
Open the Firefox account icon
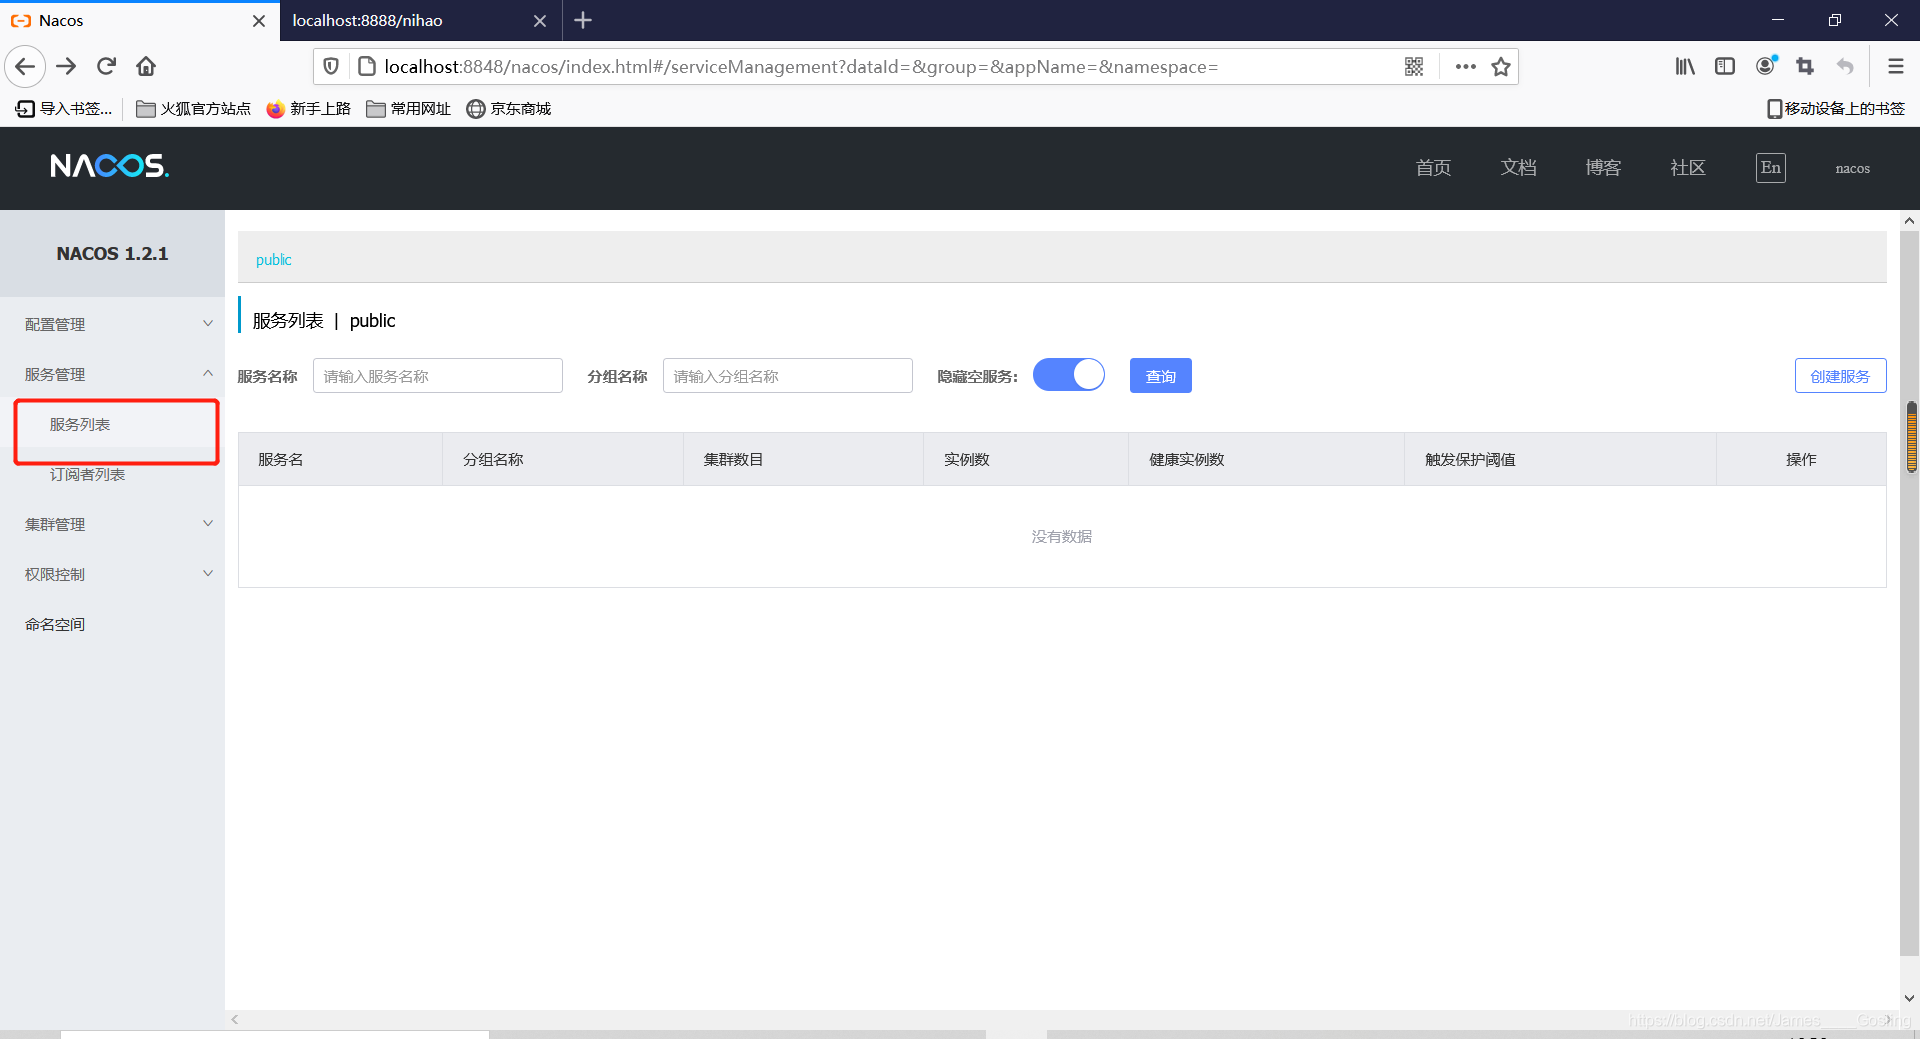[x=1766, y=66]
